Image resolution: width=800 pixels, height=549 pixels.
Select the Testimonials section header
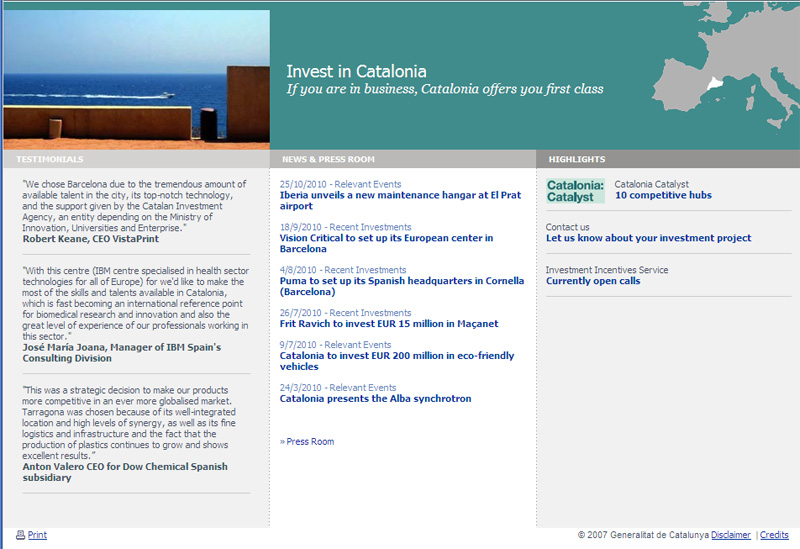[x=50, y=159]
